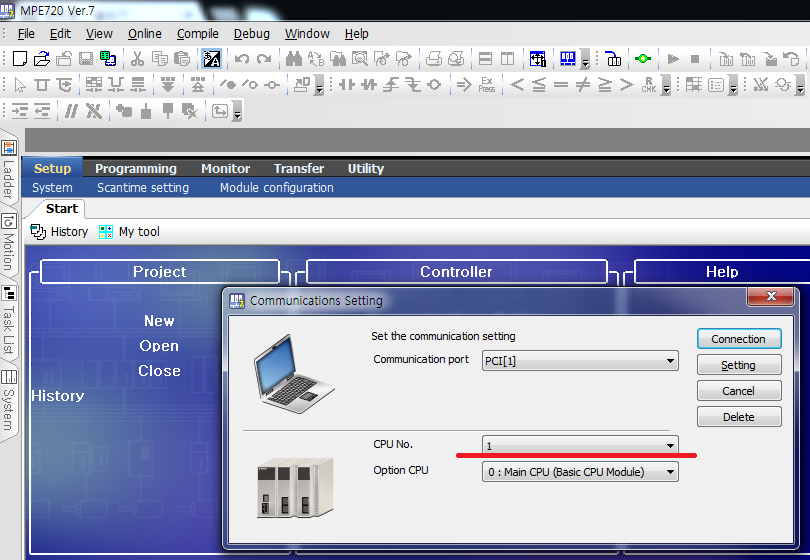
Task: Expand toolbar options after R CHK icon
Action: click(666, 85)
